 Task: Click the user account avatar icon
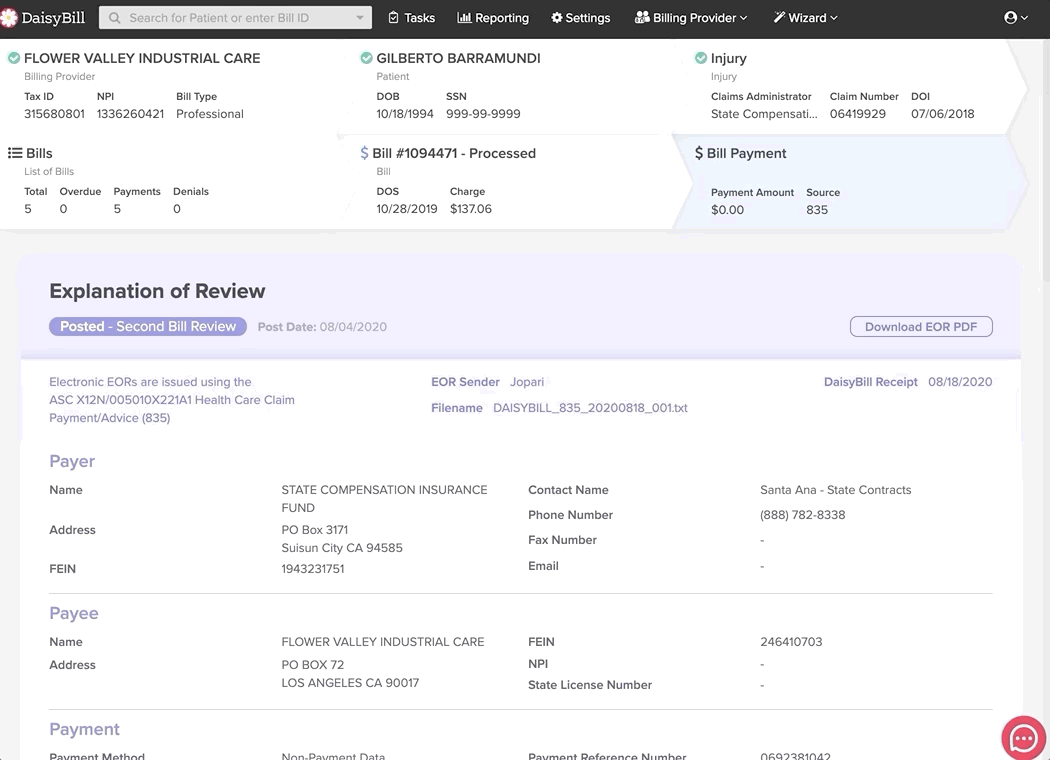point(1011,18)
